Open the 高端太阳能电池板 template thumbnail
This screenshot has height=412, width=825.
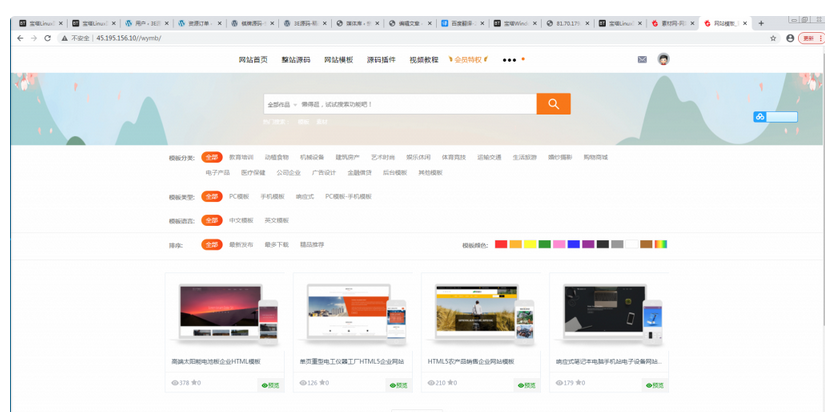pyautogui.click(x=225, y=314)
